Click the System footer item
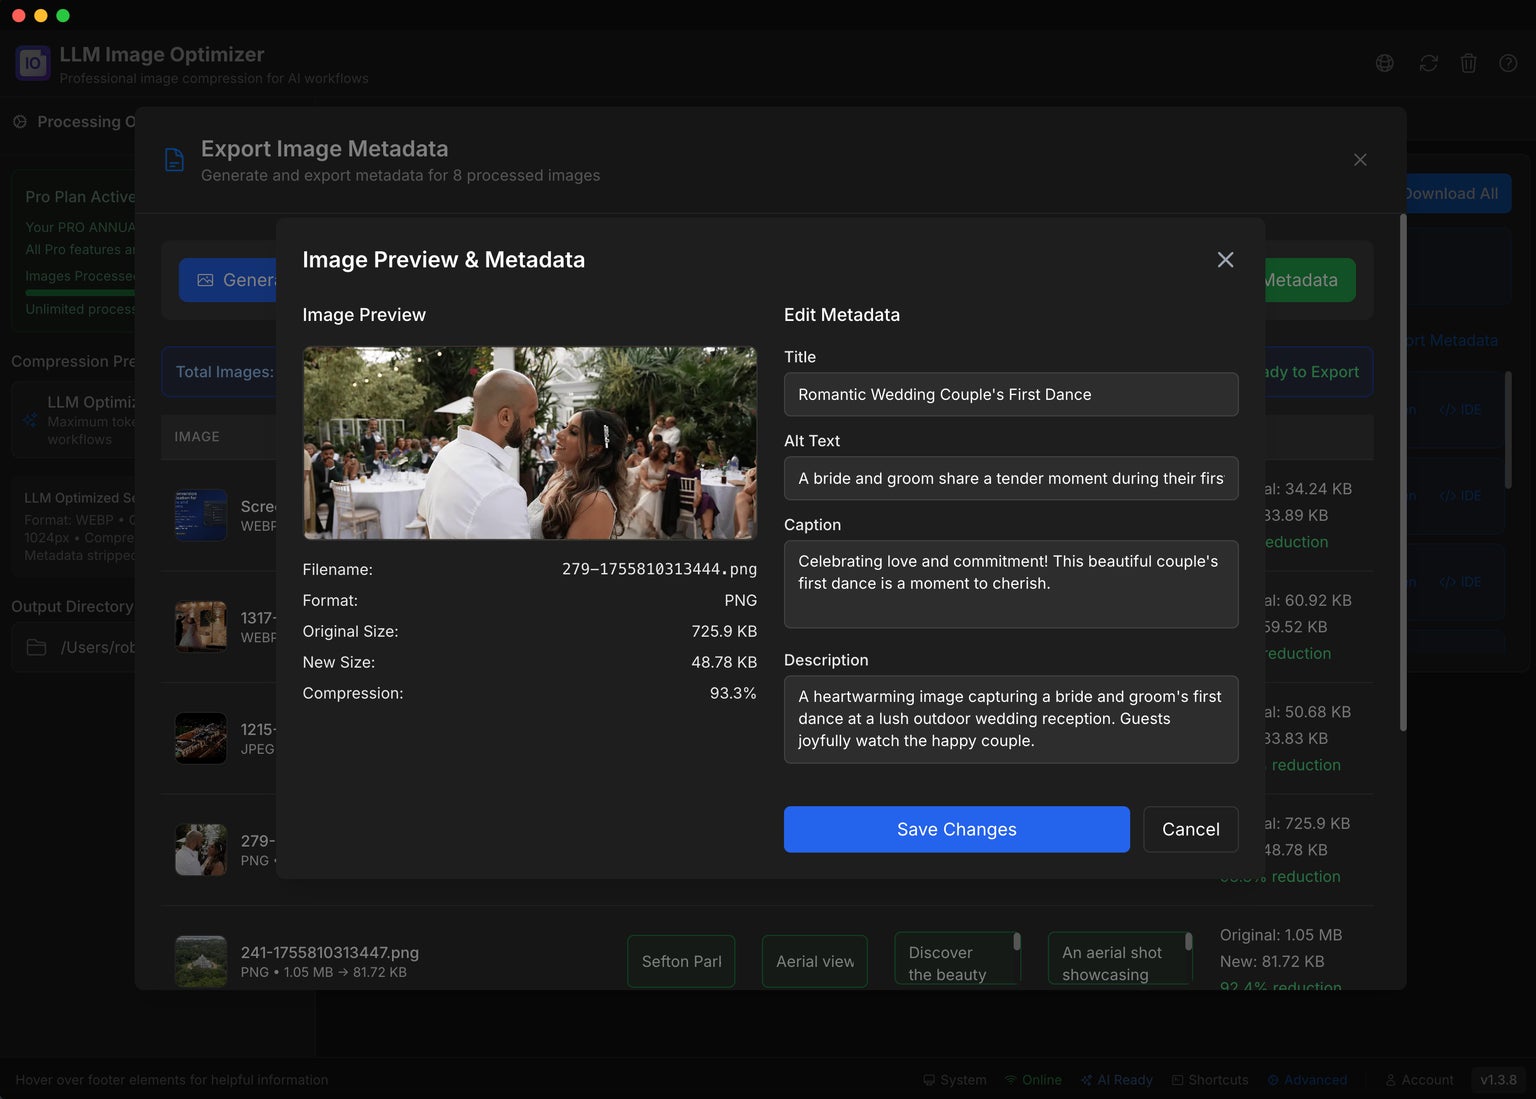The image size is (1536, 1099). click(955, 1080)
